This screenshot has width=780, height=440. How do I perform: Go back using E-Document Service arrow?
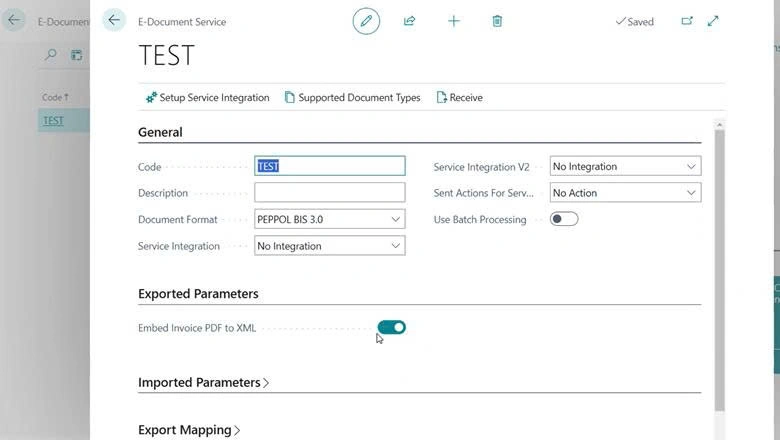tap(114, 20)
